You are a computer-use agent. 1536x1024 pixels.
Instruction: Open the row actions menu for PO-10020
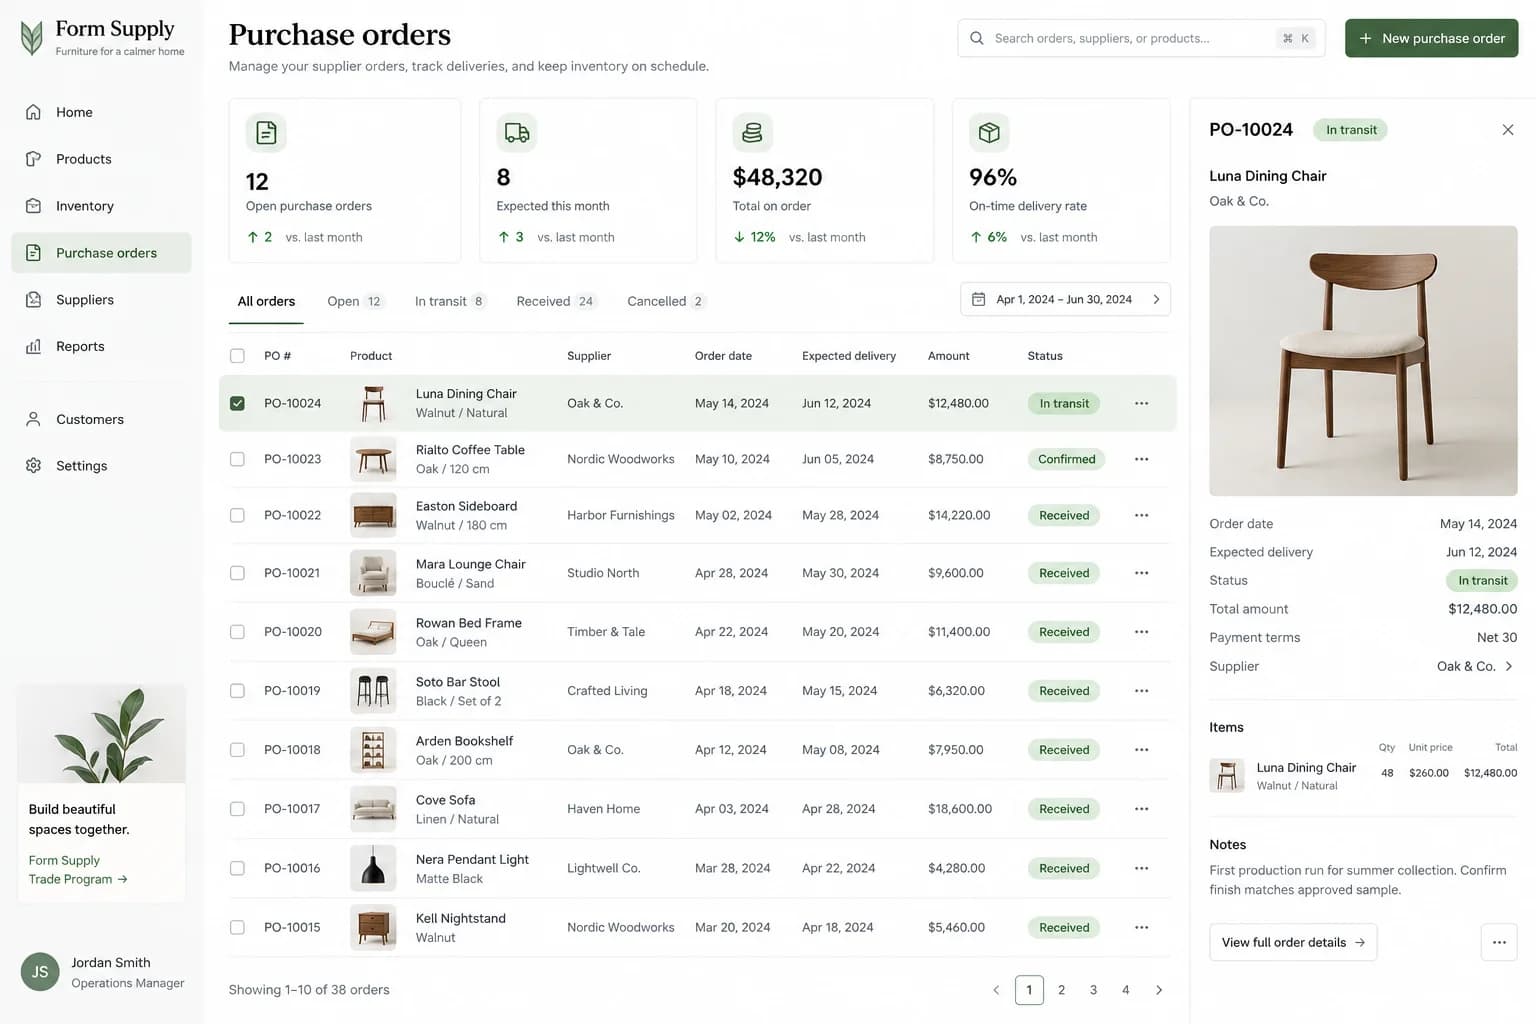(1141, 632)
